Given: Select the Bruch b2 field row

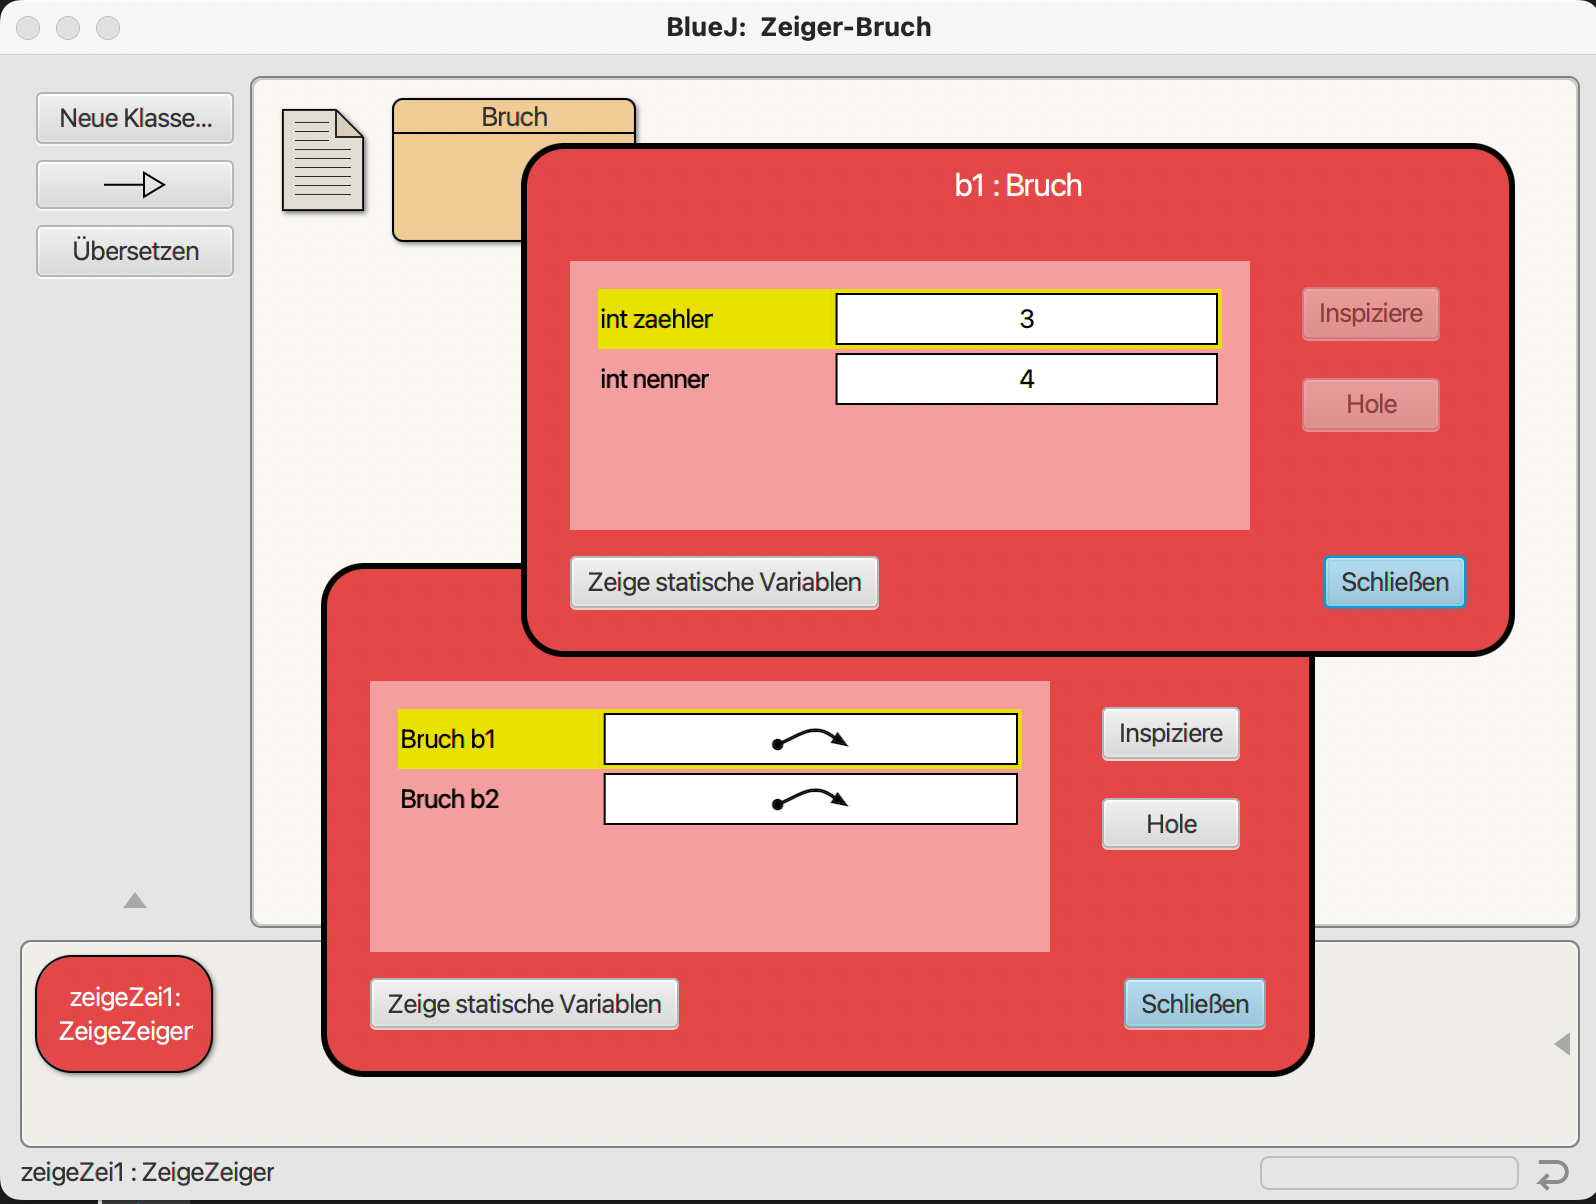Looking at the screenshot, I should click(x=709, y=799).
